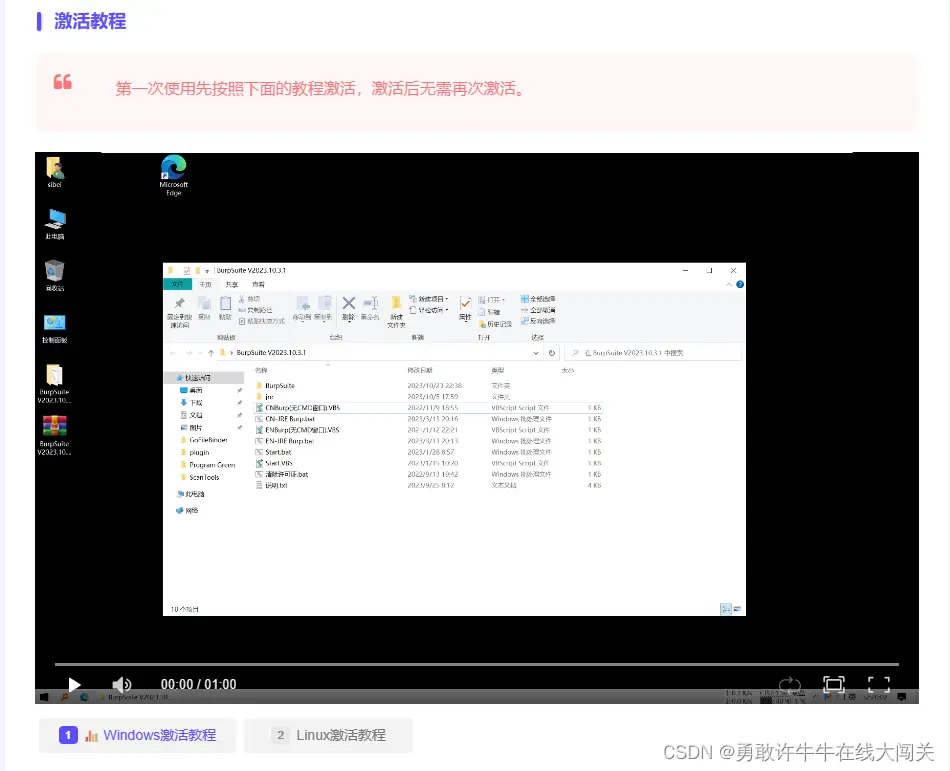Switch to large icons view in status bar
The height and width of the screenshot is (771, 950).
click(737, 609)
